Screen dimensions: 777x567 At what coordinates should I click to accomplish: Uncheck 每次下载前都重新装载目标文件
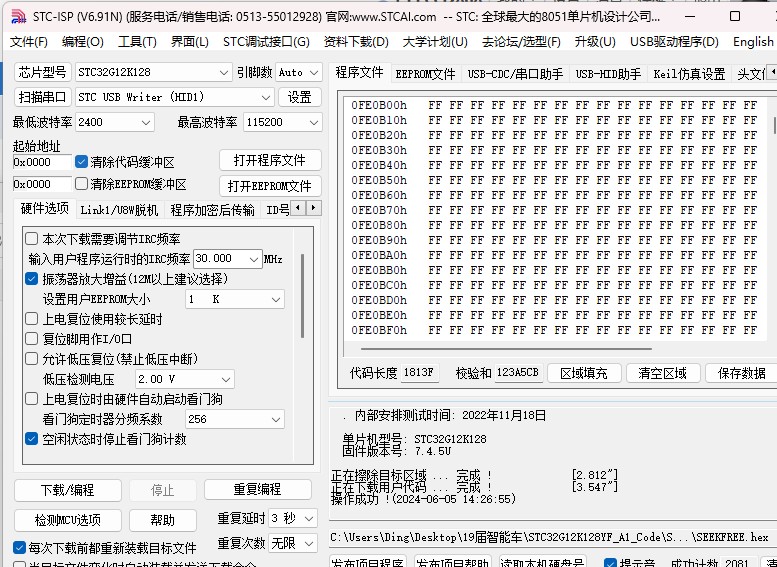19,548
